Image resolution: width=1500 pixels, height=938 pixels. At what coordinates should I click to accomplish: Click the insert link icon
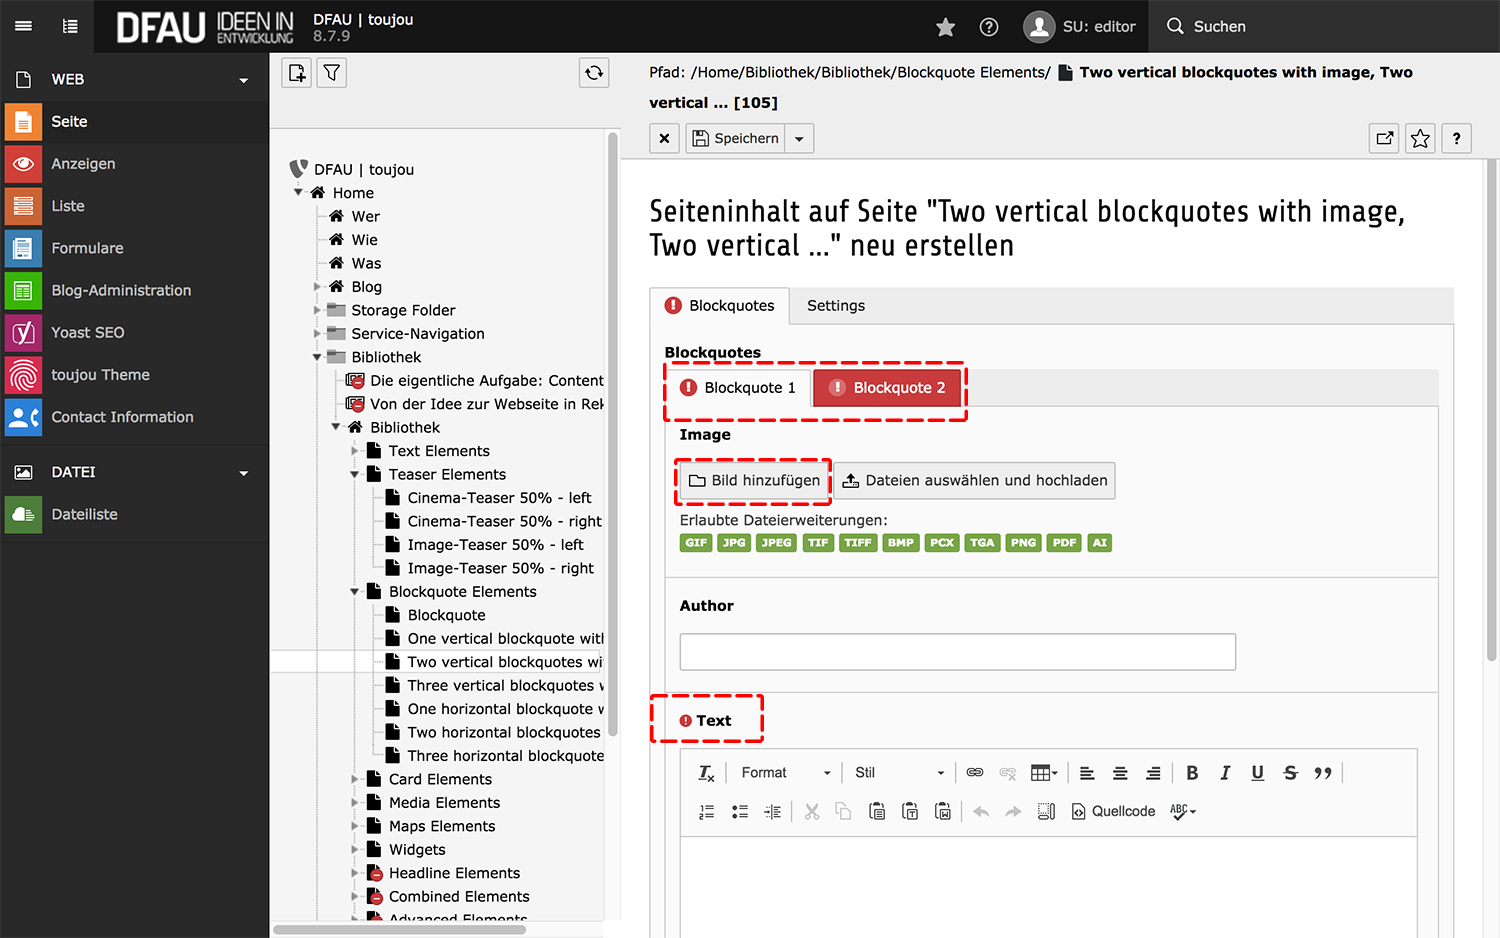point(975,773)
